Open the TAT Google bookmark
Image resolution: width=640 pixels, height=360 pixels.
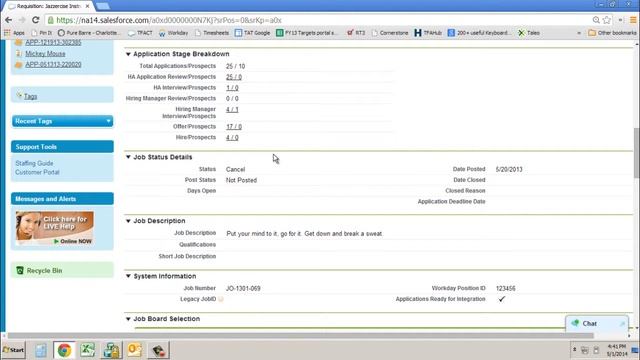(252, 33)
